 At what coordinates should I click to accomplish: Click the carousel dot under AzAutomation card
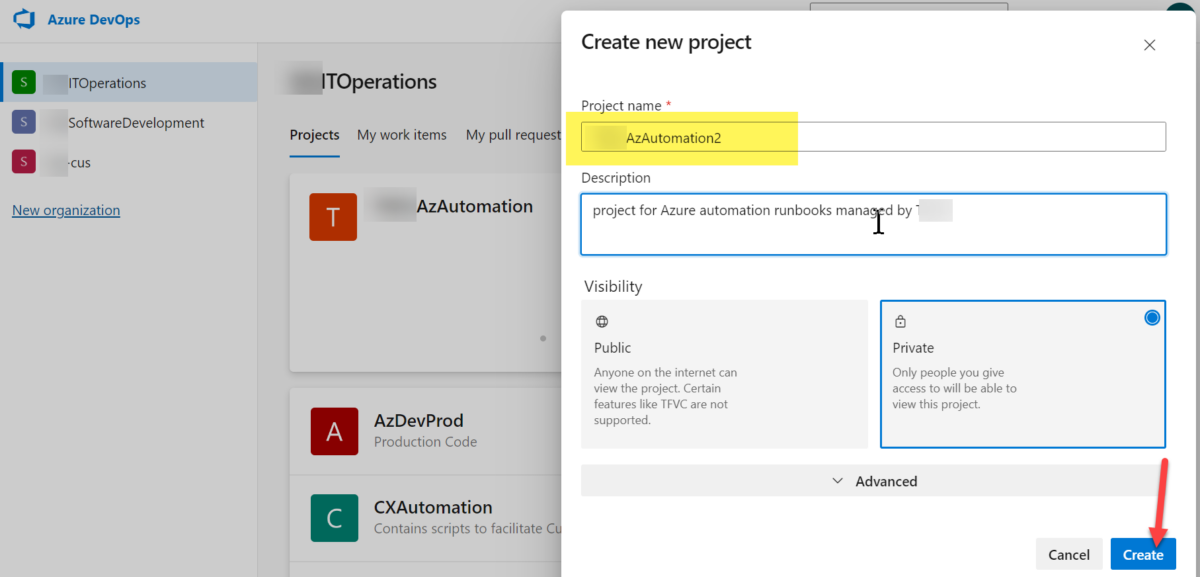click(x=543, y=338)
